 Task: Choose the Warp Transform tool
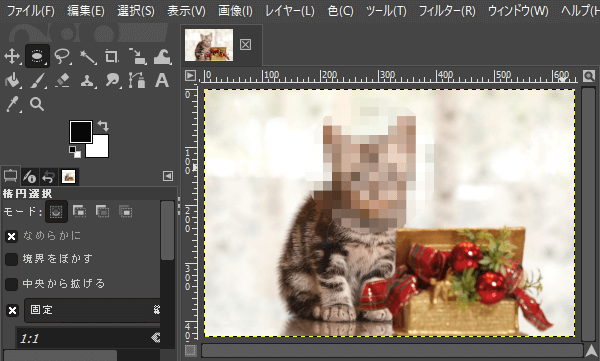point(162,56)
